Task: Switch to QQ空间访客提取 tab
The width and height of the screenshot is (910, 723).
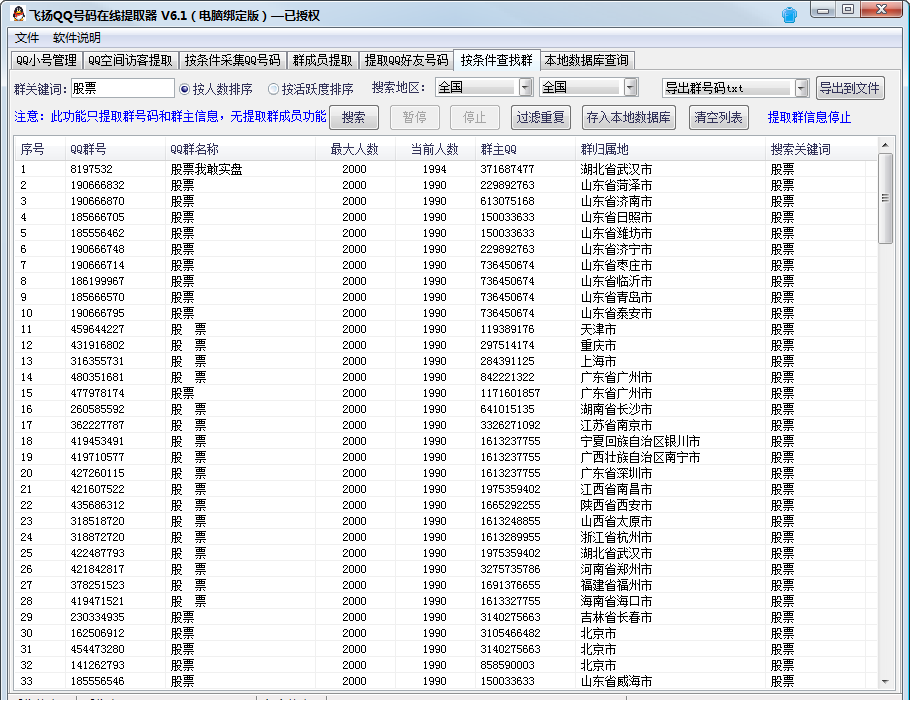Action: [x=130, y=60]
